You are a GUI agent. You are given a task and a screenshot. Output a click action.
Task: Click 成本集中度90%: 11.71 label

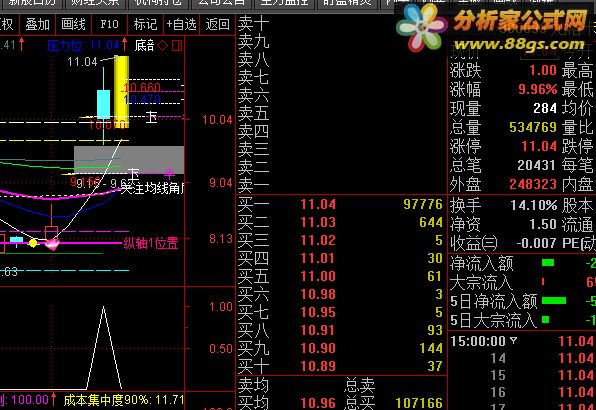[124, 400]
